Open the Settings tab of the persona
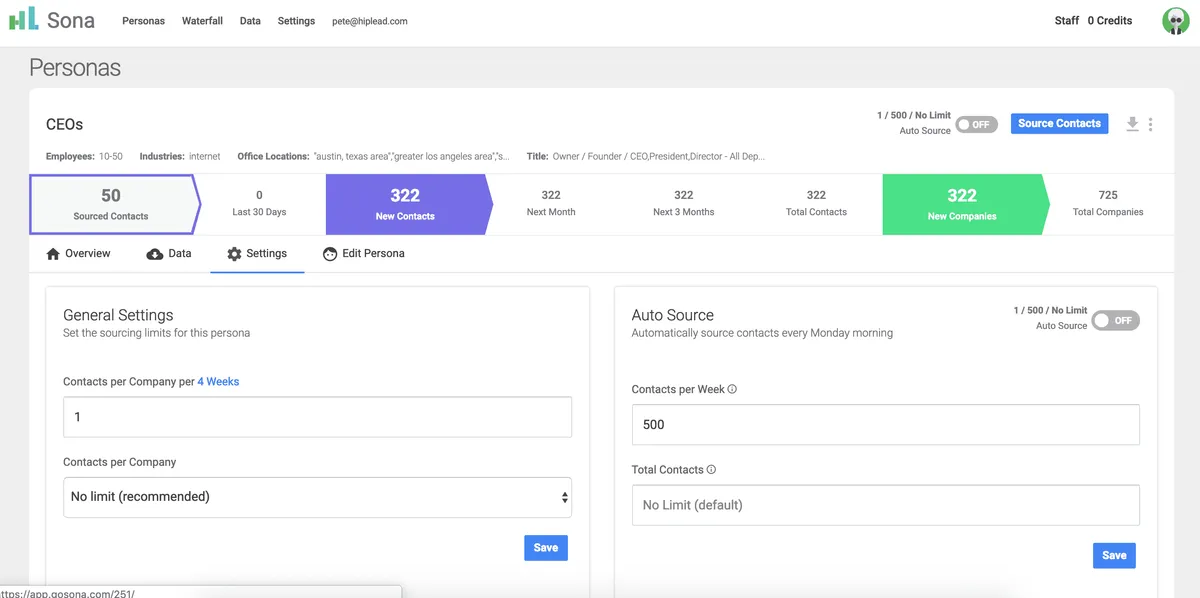This screenshot has height=598, width=1200. (257, 254)
